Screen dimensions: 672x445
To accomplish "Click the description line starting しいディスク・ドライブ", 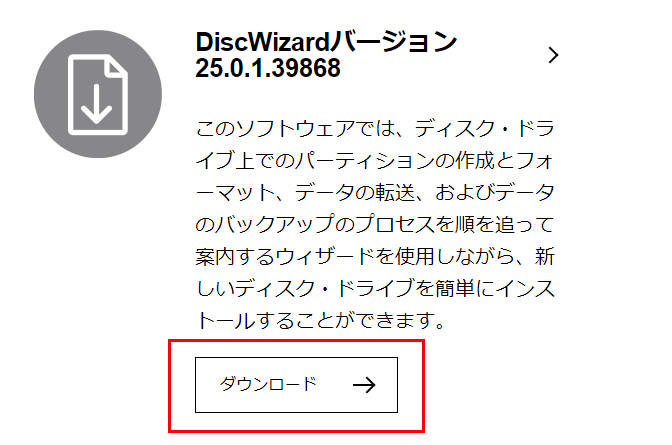I will [x=375, y=288].
